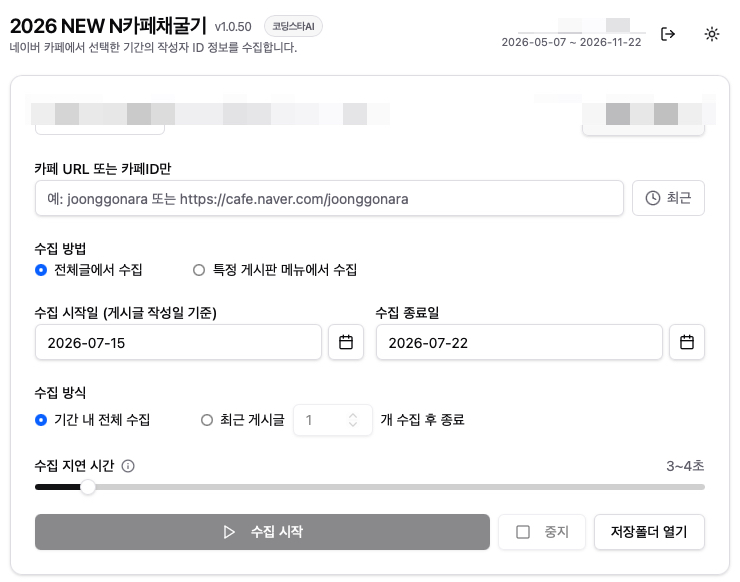Click the info icon next to 수집 지연 시간
Viewport: 740px width, 582px height.
coord(128,466)
